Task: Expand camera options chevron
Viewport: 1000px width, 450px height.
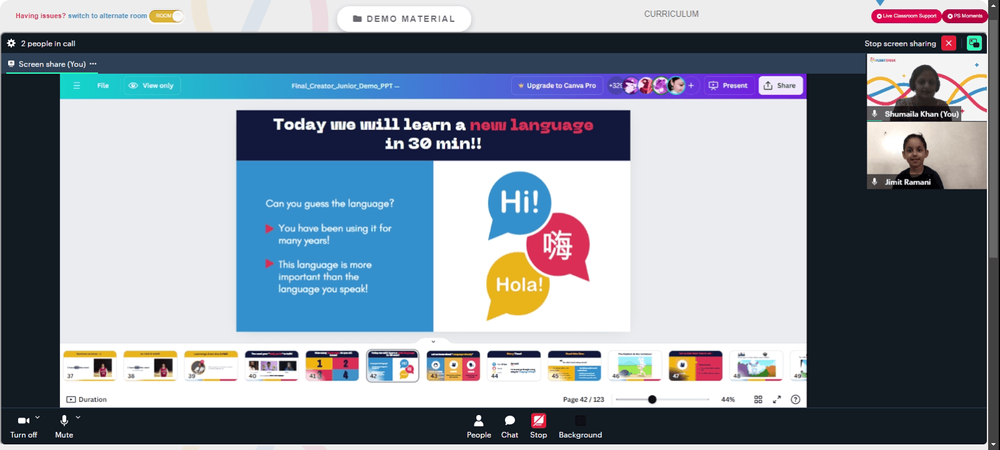Action: 37,417
